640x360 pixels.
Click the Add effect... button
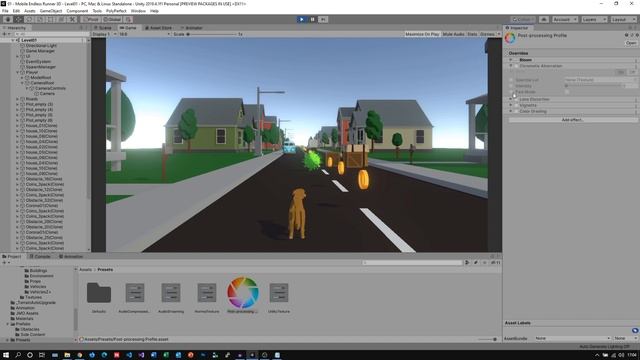(573, 120)
